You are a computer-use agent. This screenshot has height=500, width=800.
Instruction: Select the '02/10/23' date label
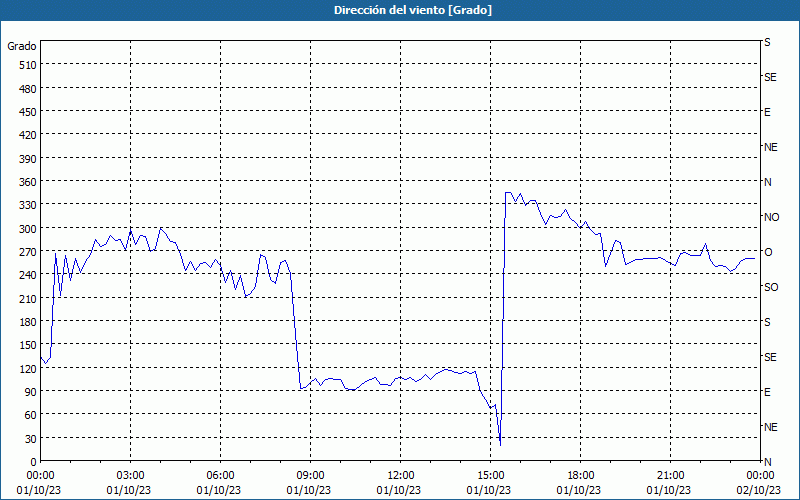pos(759,490)
